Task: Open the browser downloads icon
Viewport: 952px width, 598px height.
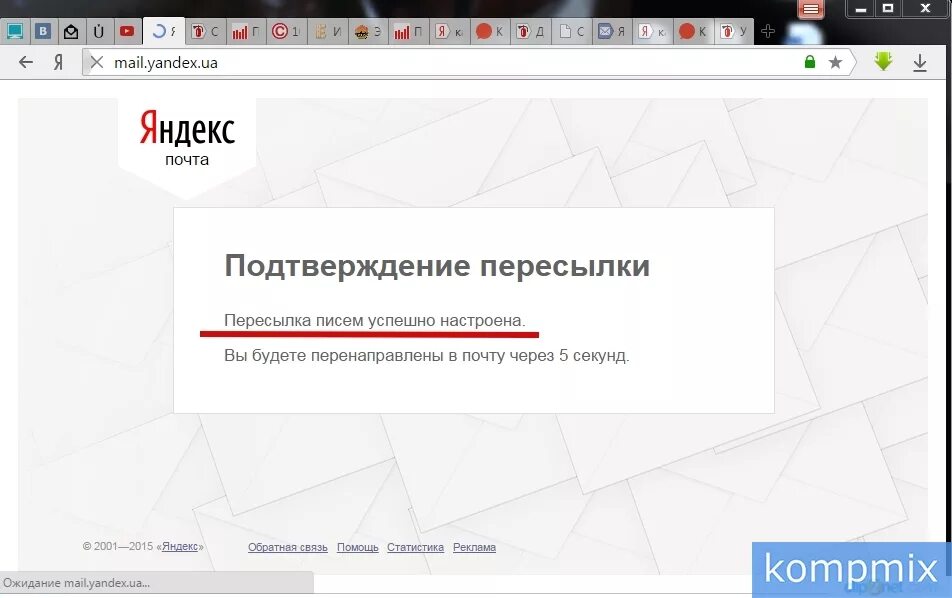Action: 920,63
